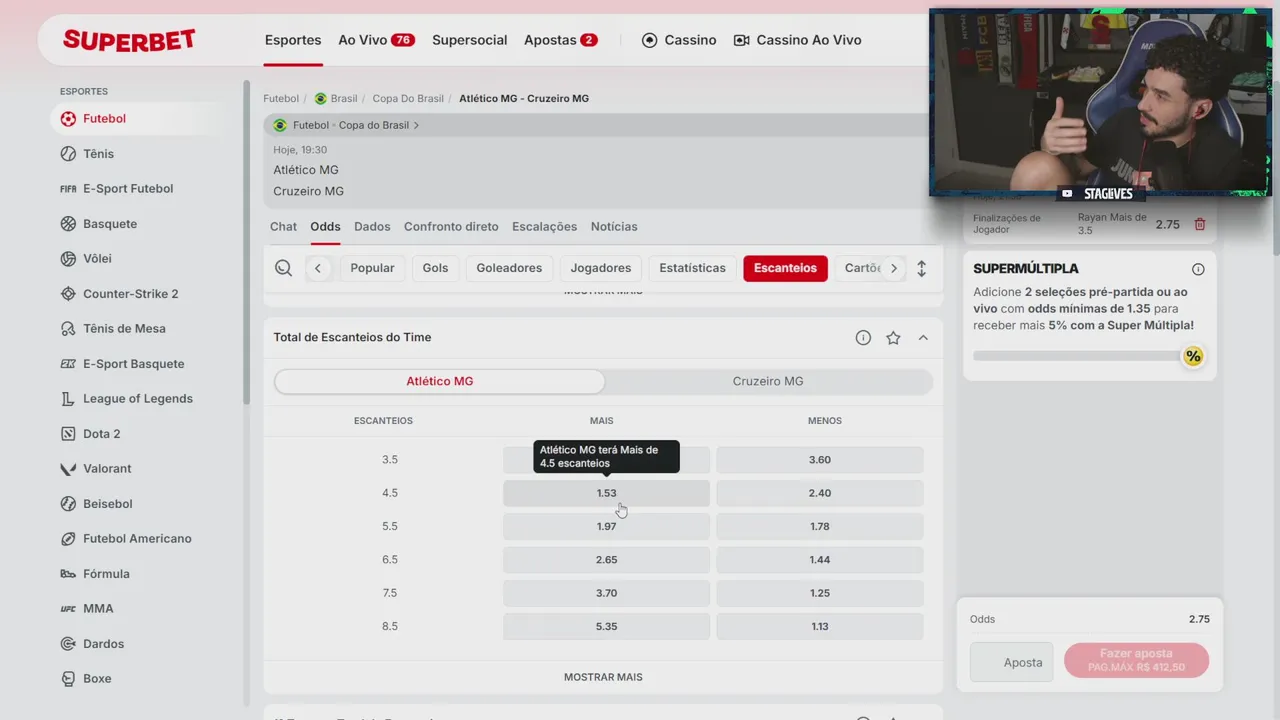Select Menos 6.5 odds 1.44
This screenshot has width=1280, height=720.
point(820,560)
